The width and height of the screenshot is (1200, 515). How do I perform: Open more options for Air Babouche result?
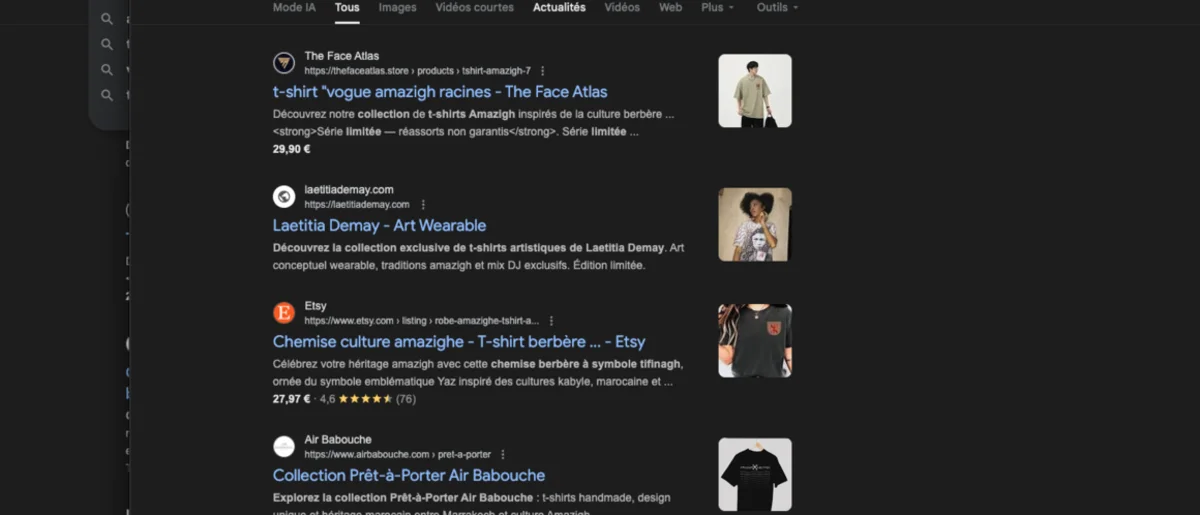503,455
